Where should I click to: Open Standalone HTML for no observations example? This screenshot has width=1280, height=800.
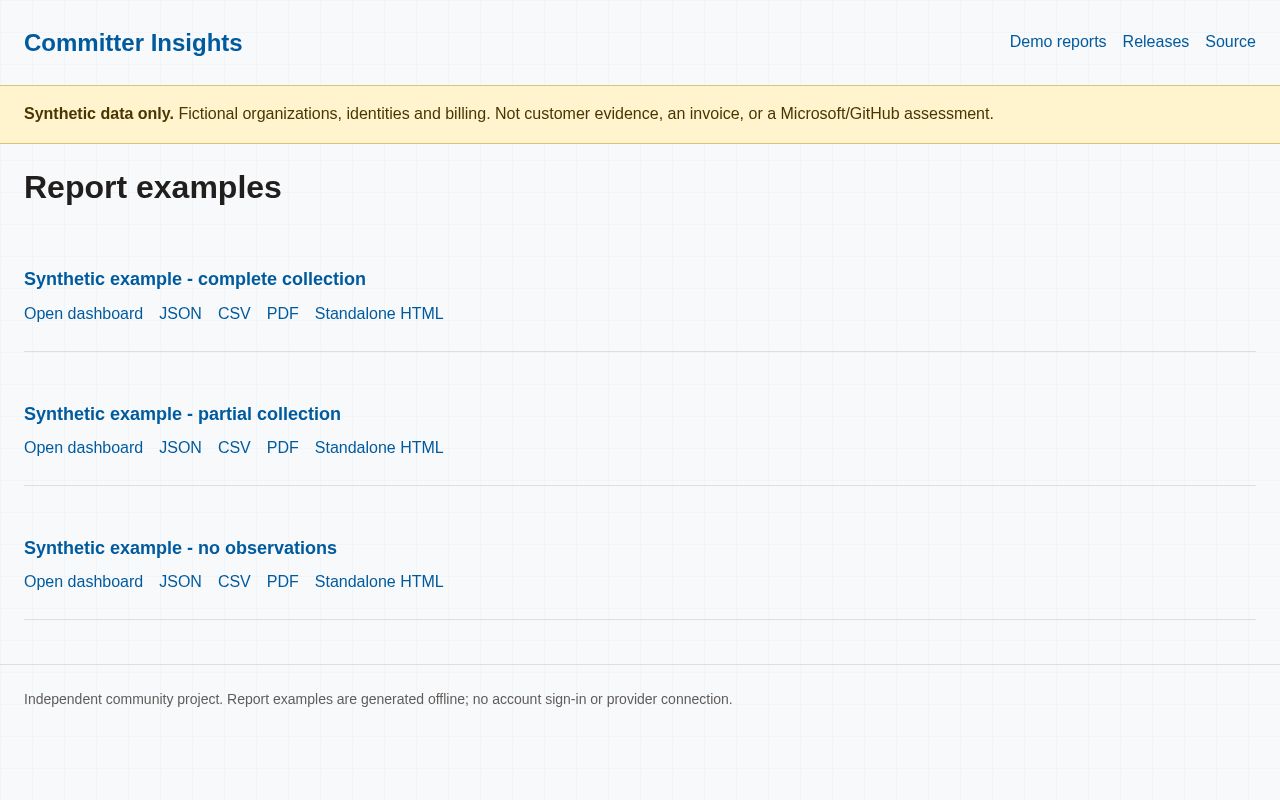[x=379, y=582]
